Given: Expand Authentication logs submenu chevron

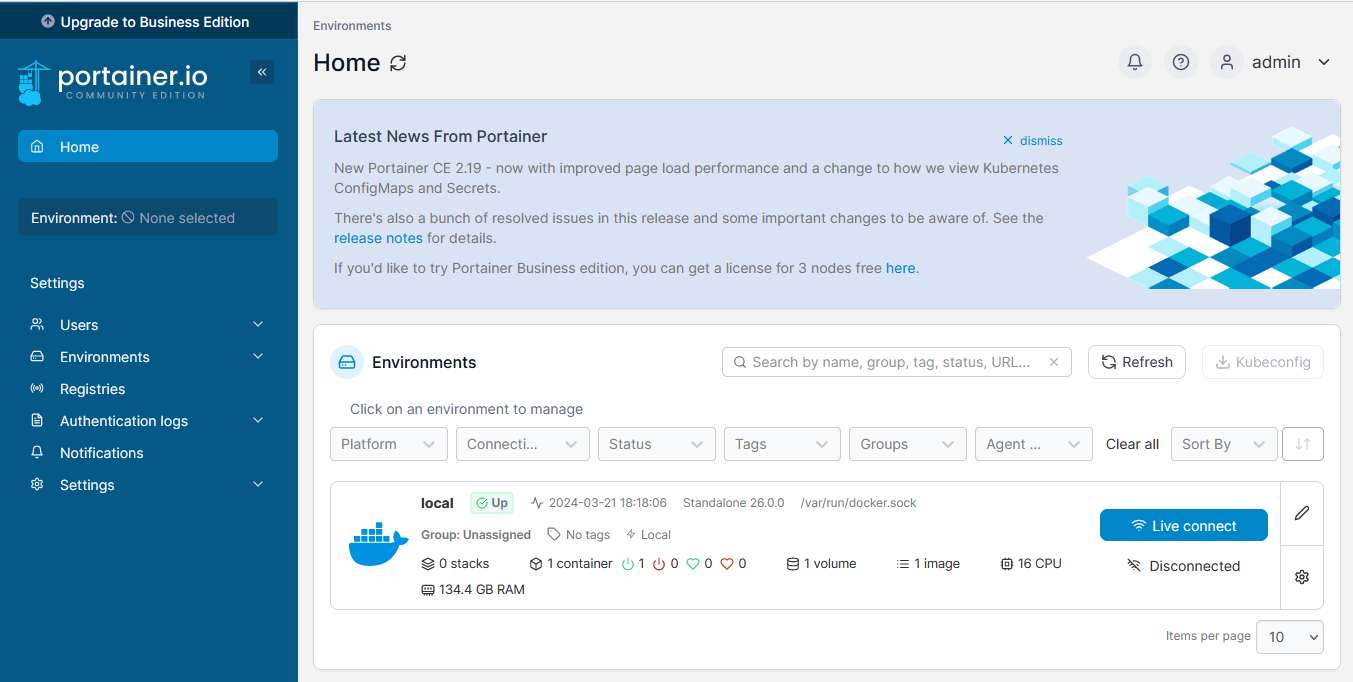Looking at the screenshot, I should [x=258, y=421].
